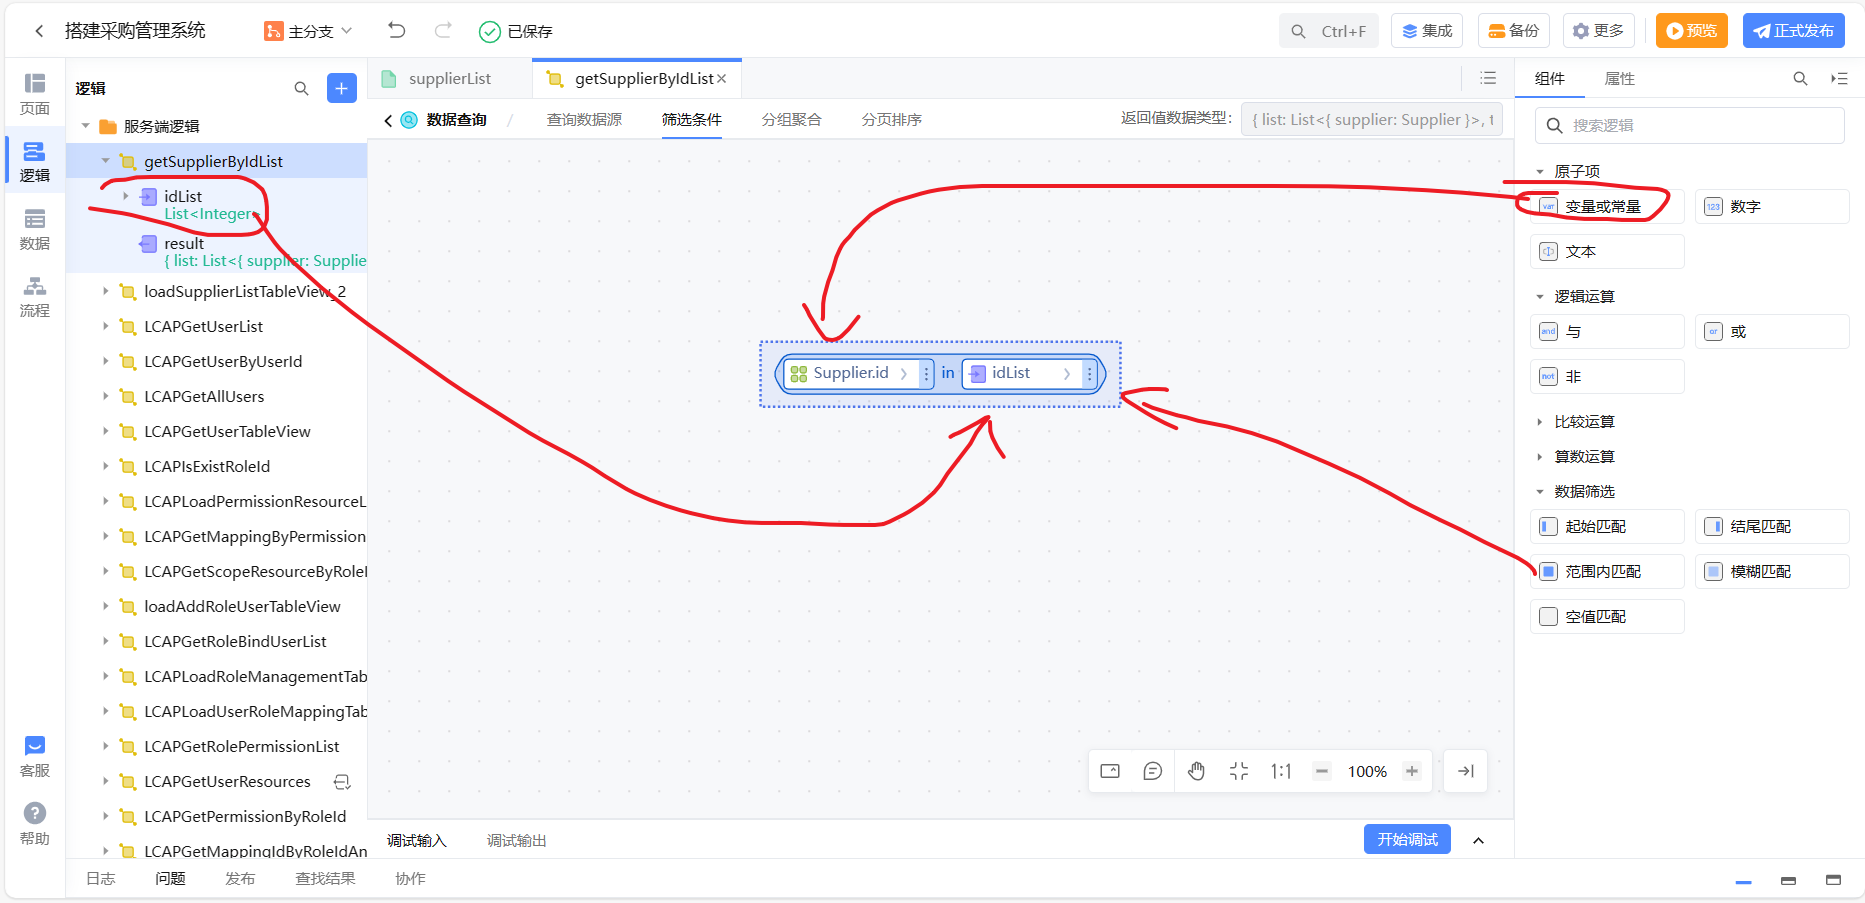The width and height of the screenshot is (1865, 903).
Task: Select loadAddRoleUserTableView logic
Action: (242, 606)
